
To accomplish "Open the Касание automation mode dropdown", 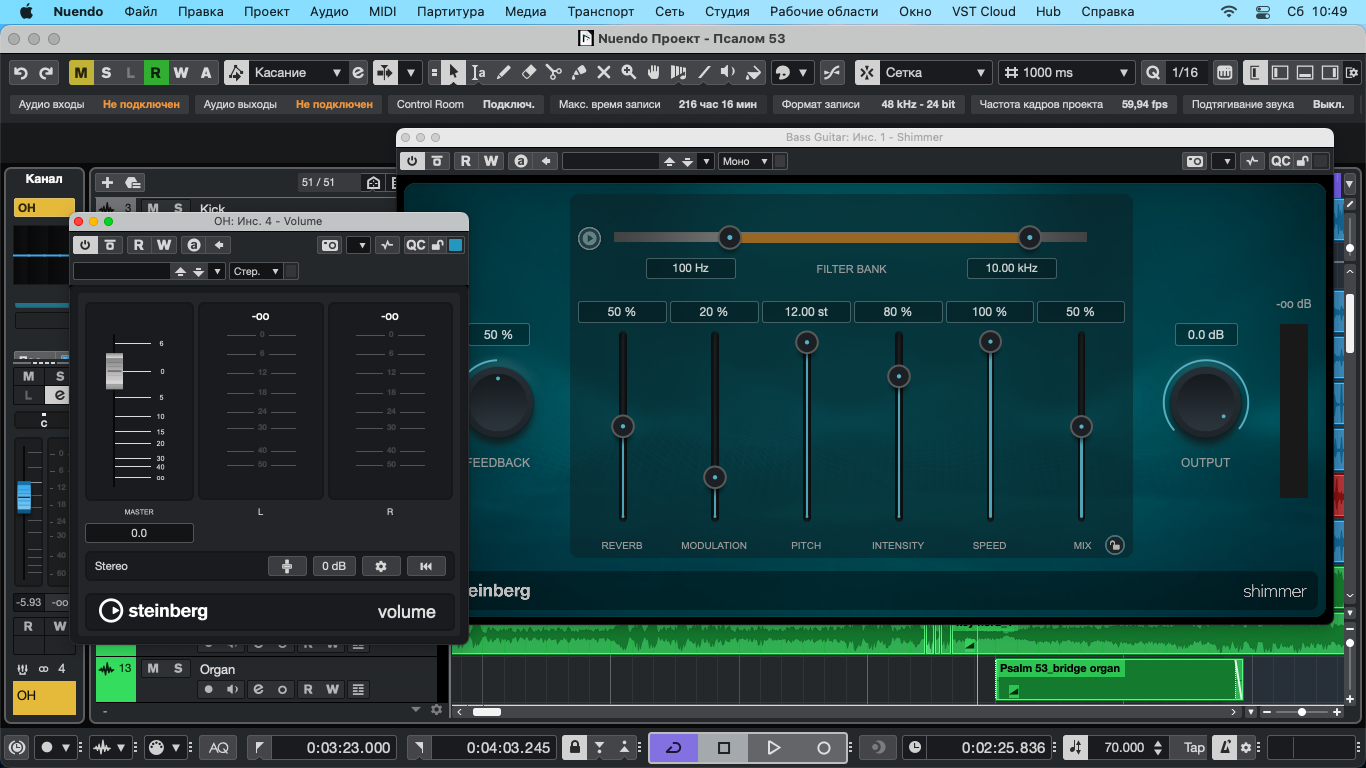I will click(x=298, y=72).
